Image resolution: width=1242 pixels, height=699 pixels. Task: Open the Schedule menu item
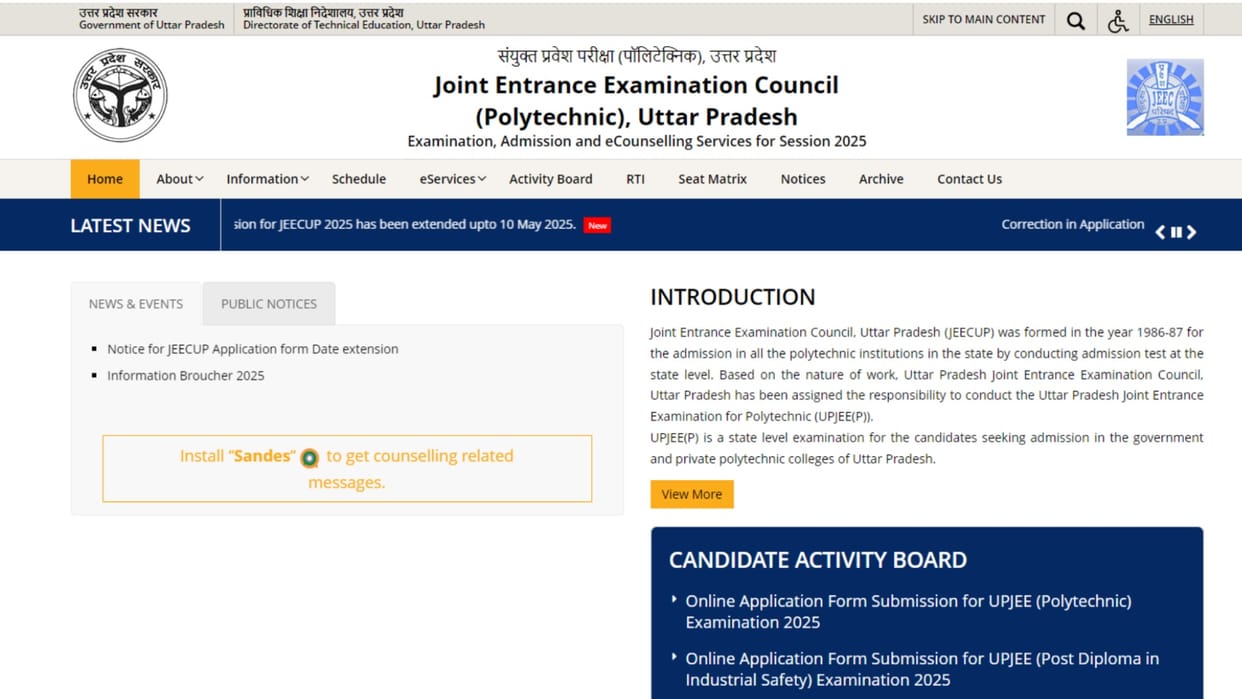click(359, 179)
